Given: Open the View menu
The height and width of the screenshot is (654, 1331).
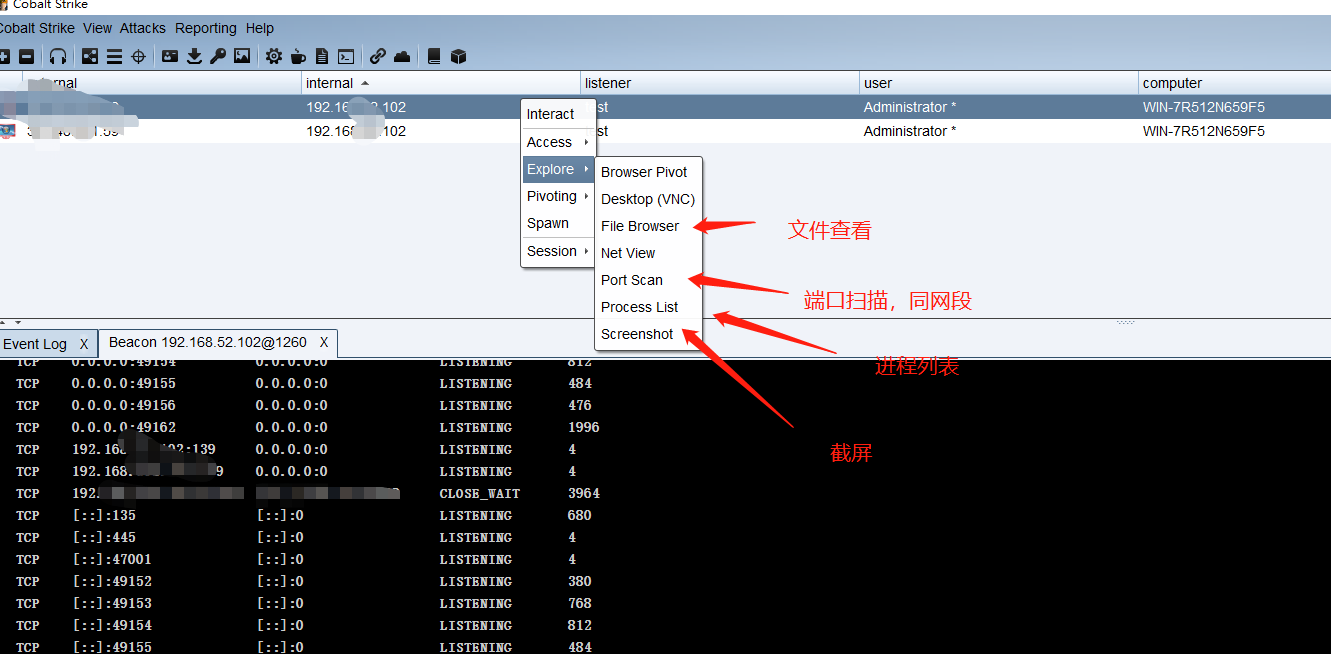Looking at the screenshot, I should 98,28.
